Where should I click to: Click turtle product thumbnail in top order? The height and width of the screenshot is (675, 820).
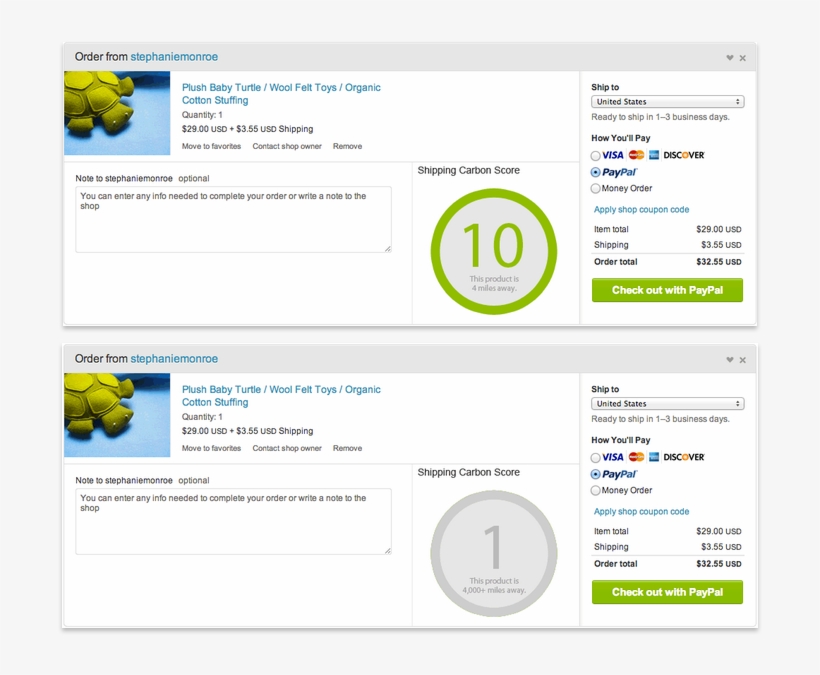pyautogui.click(x=117, y=113)
